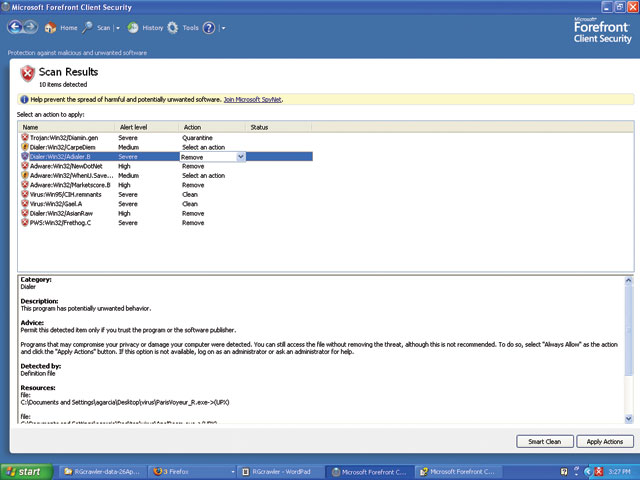Click the Firefox icon in taskbar

pos(158,471)
